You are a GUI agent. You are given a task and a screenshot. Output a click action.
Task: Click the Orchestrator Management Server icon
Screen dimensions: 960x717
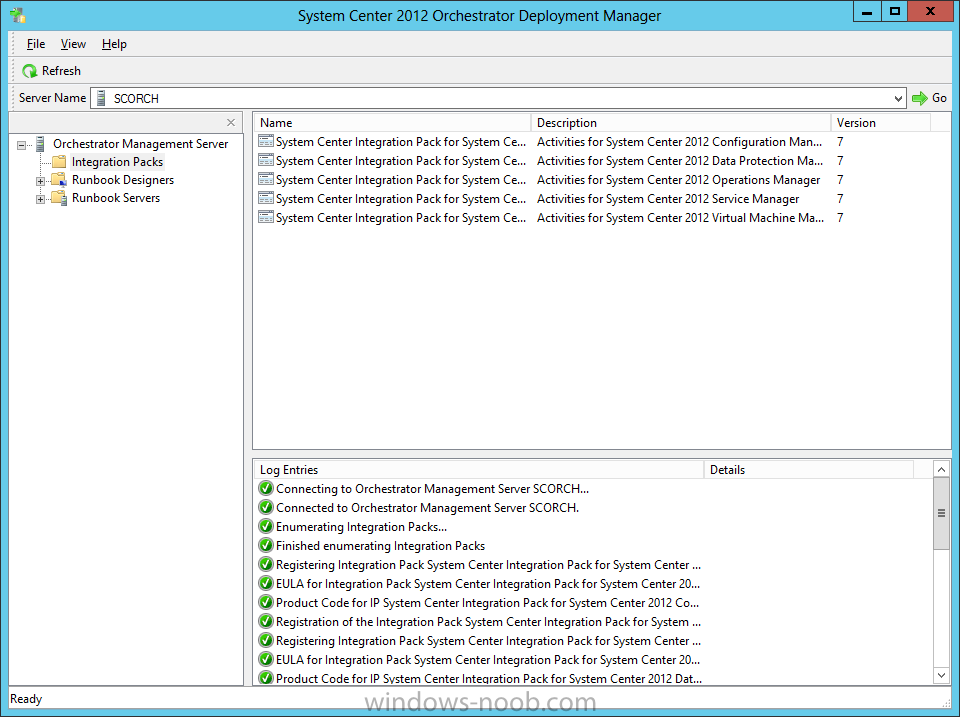(x=40, y=144)
